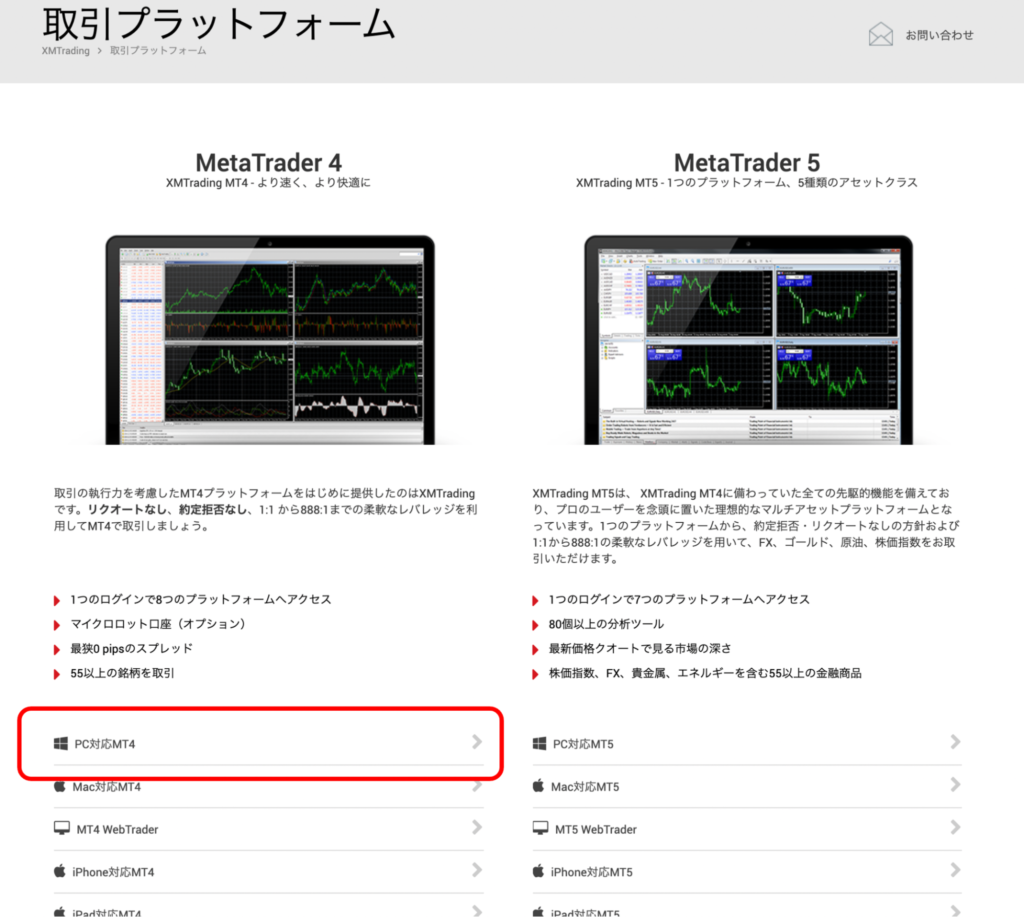Click the 80個以上の分析ツール bullet text

tap(606, 624)
